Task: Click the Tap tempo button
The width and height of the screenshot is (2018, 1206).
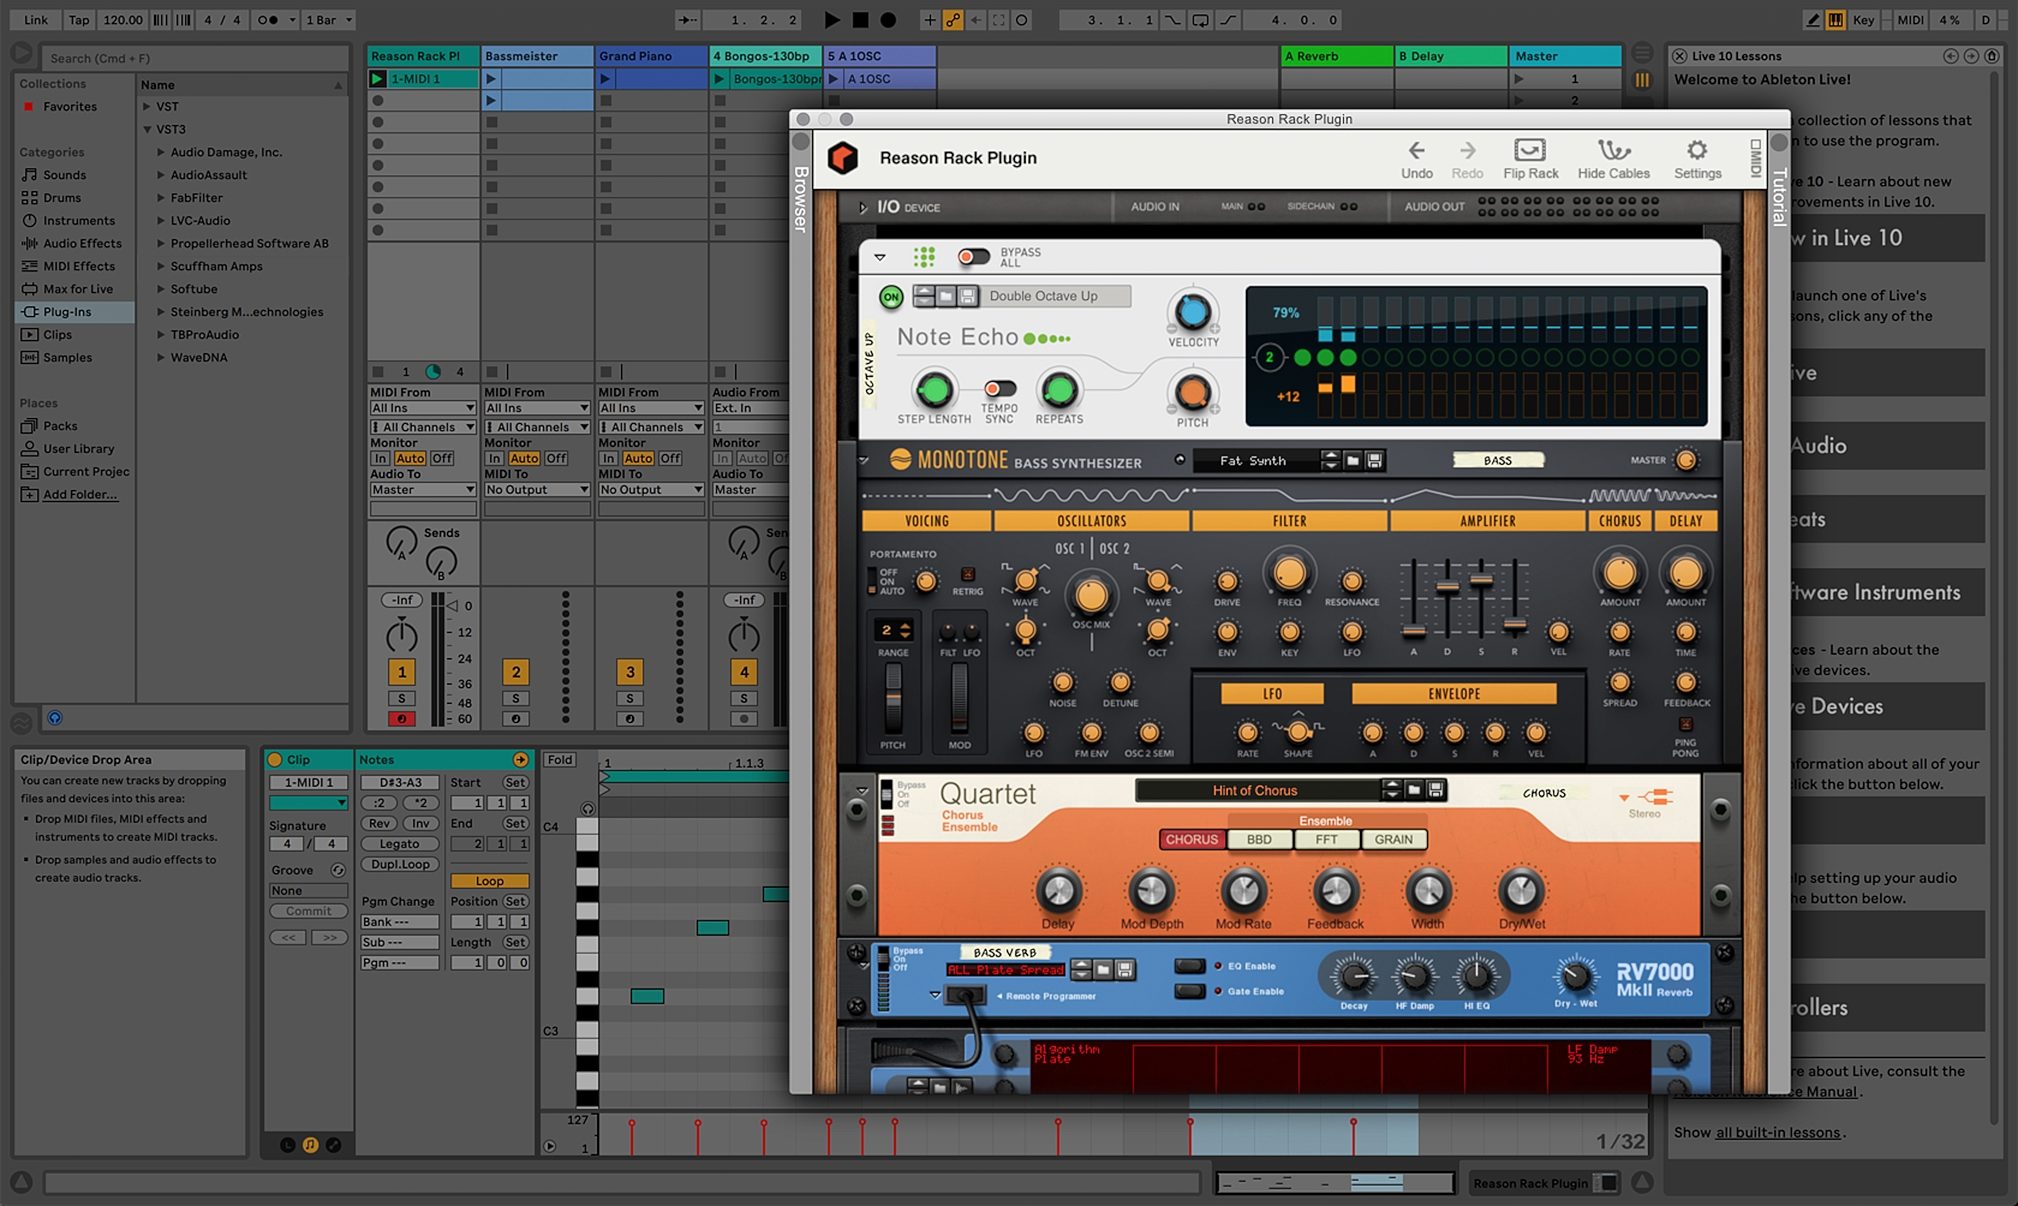Action: click(x=79, y=19)
